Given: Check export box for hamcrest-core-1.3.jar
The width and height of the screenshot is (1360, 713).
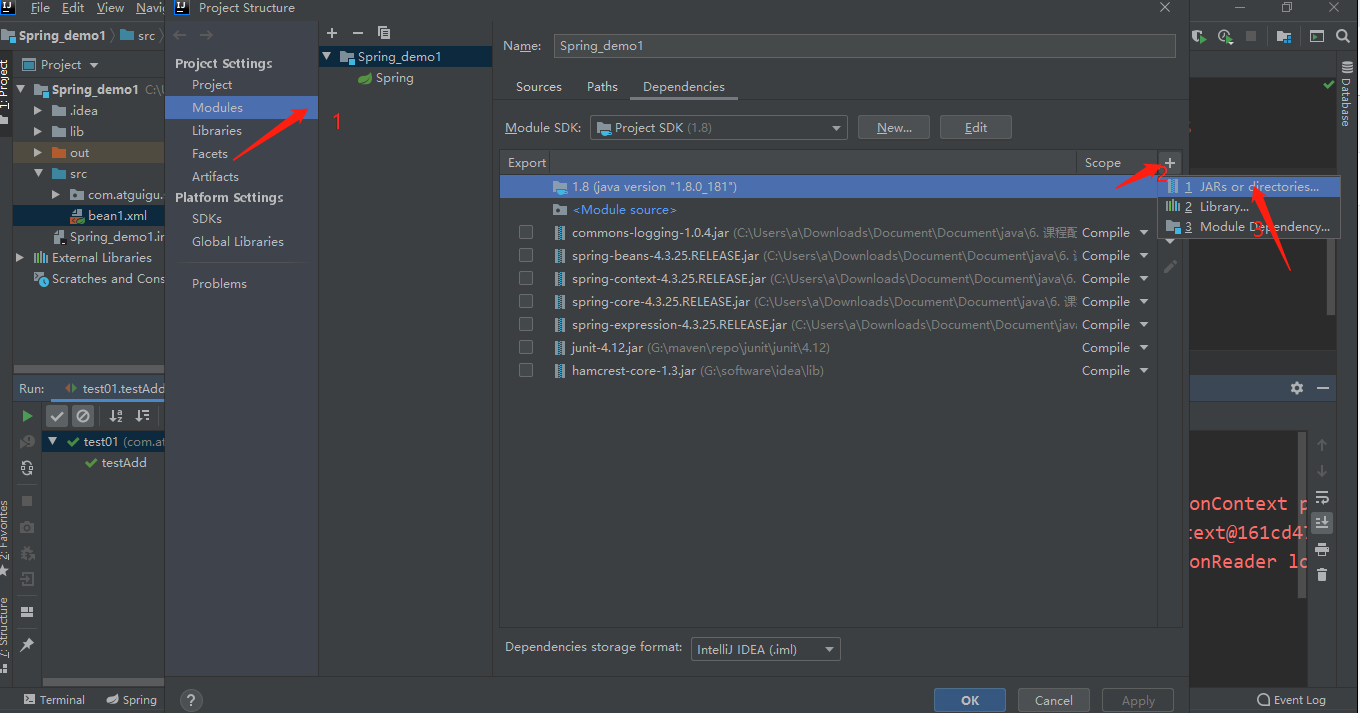Looking at the screenshot, I should coord(526,370).
